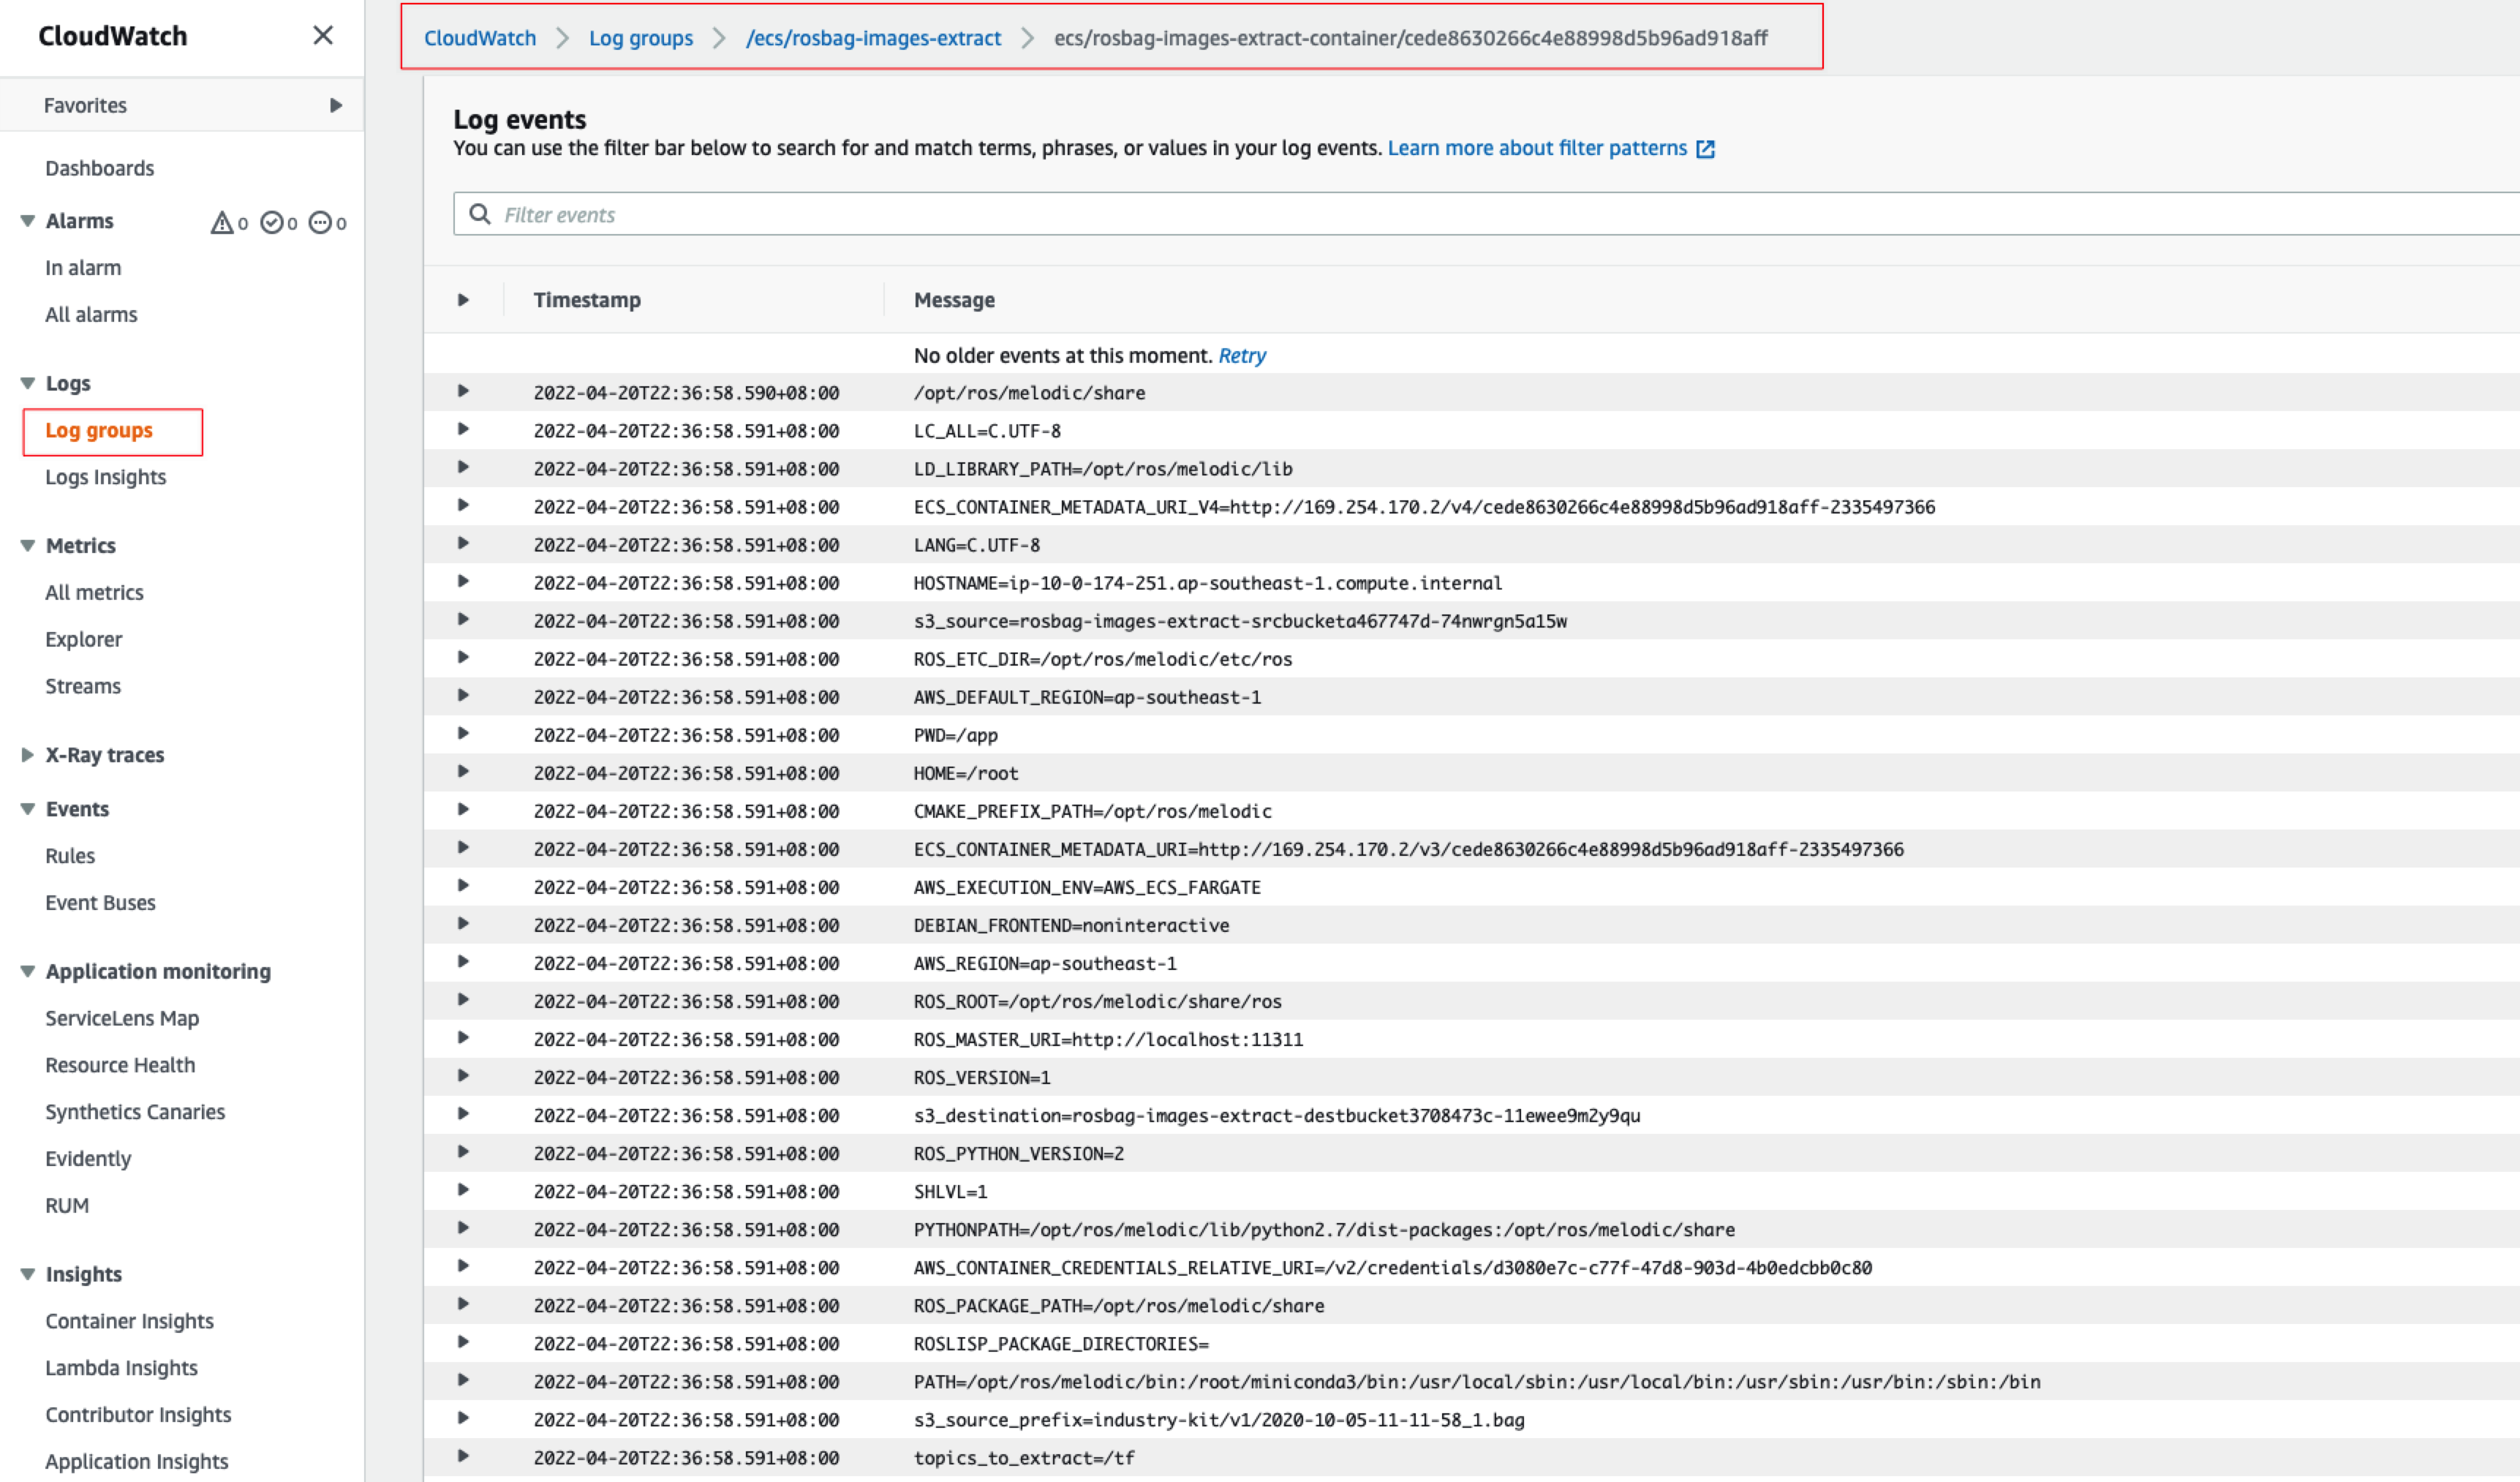Click the search magnifier in Filter events
2520x1482 pixels.
(x=480, y=214)
